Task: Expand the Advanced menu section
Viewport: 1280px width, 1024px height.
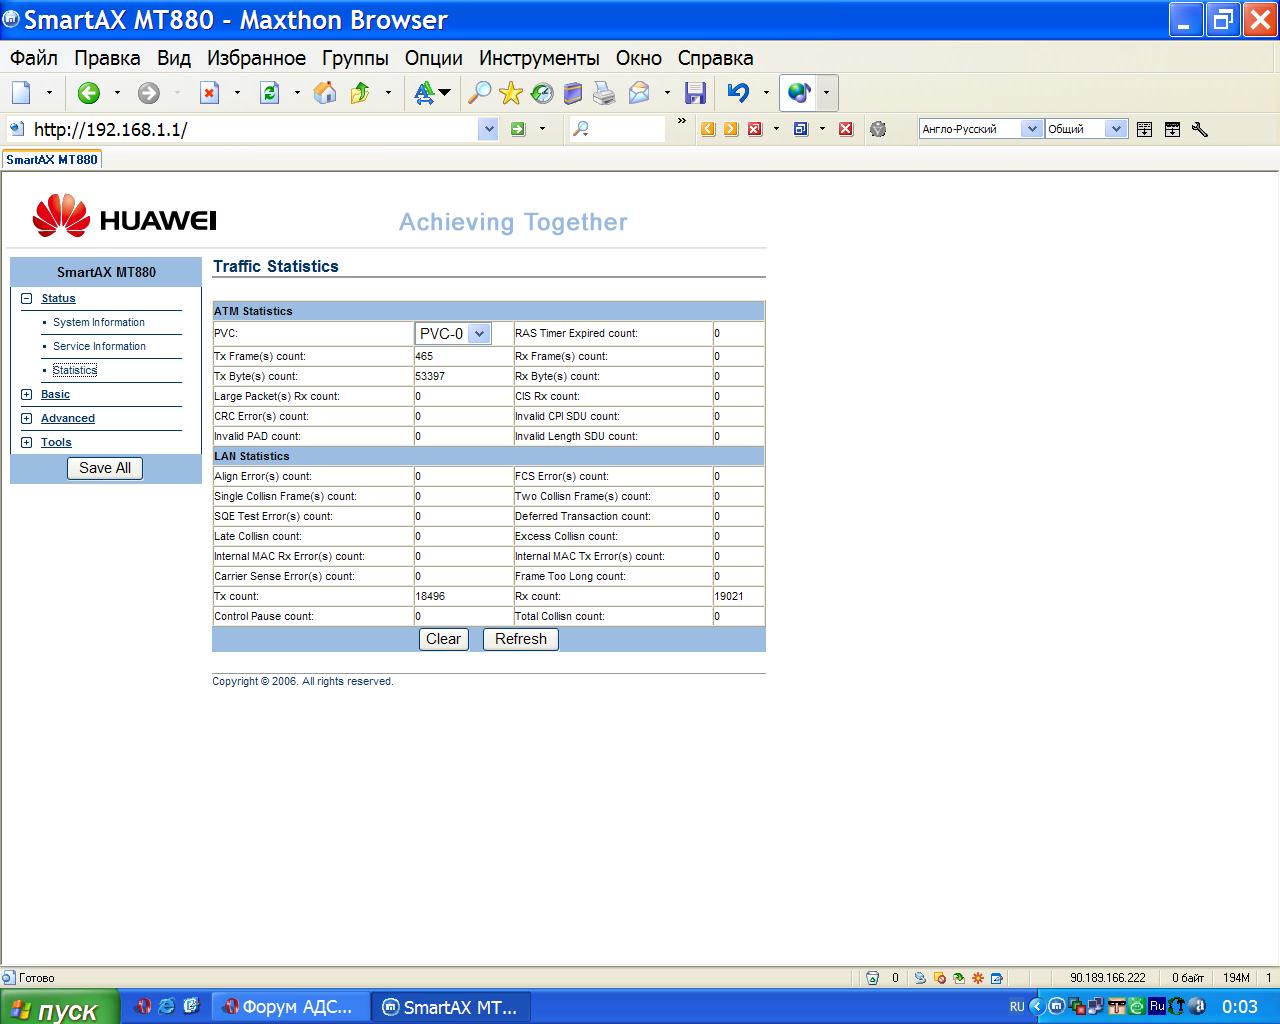Action: click(x=27, y=418)
